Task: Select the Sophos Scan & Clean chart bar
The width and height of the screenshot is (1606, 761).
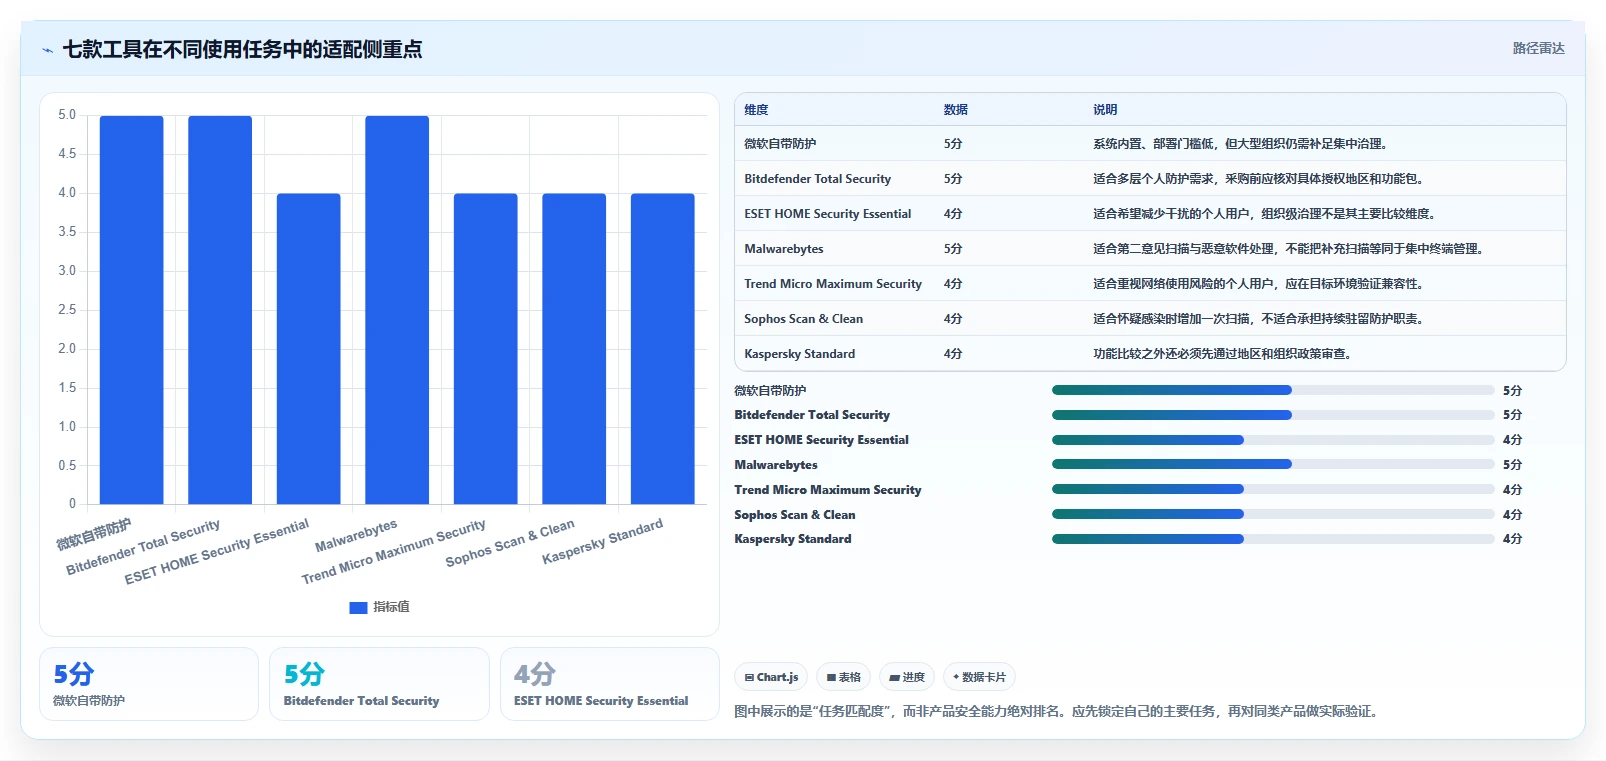Action: point(574,349)
